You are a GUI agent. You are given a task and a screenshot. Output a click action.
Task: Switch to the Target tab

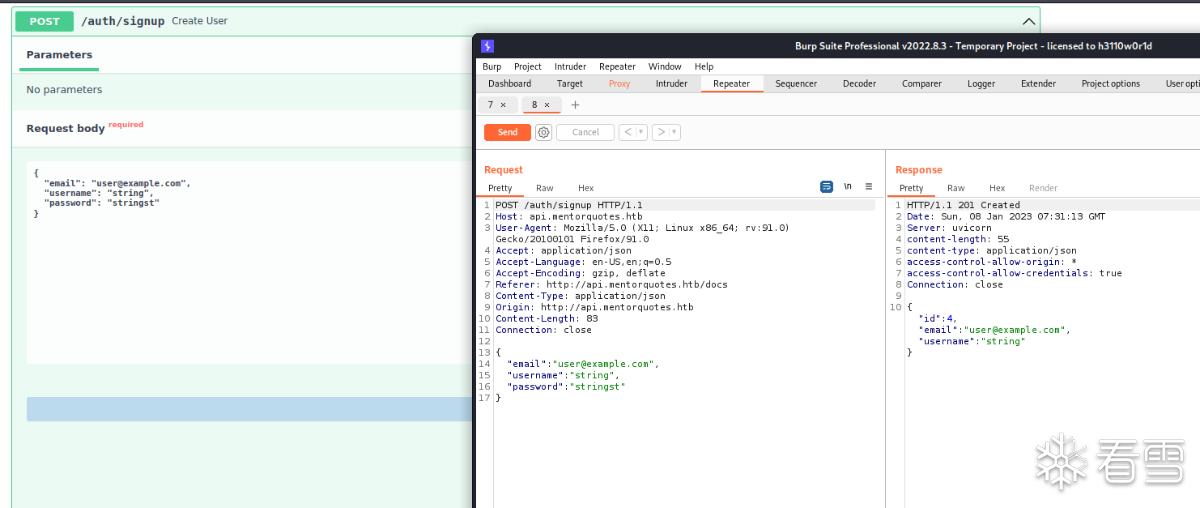(570, 84)
